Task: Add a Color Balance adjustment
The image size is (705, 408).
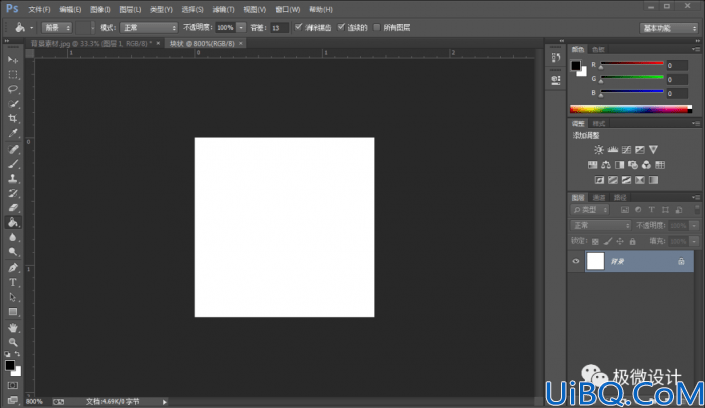Action: click(606, 165)
